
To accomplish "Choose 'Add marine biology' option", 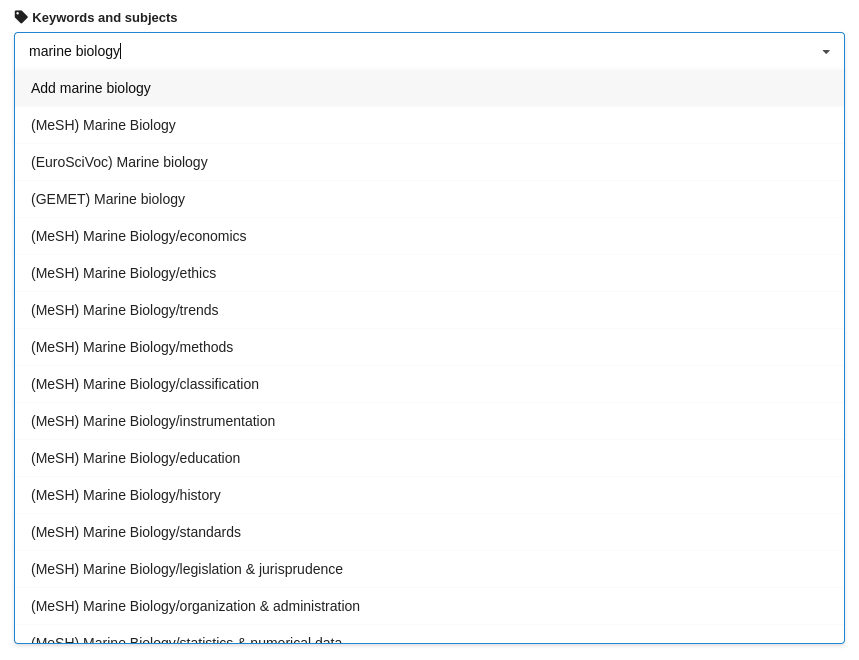I will (430, 88).
